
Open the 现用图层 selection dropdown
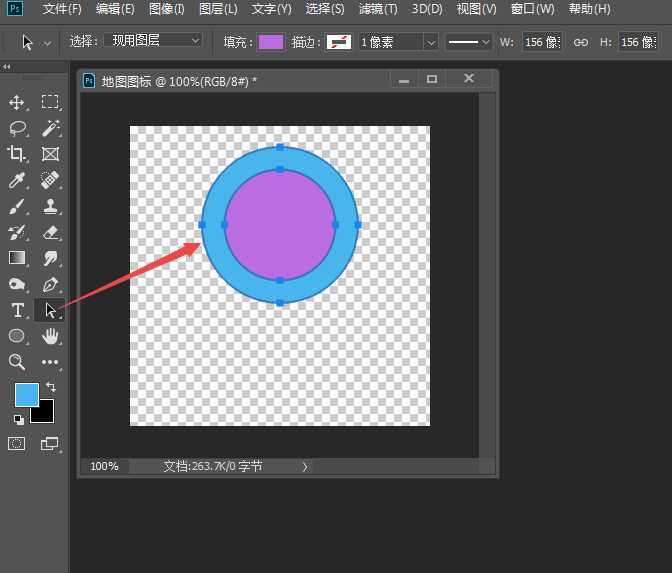[x=153, y=42]
